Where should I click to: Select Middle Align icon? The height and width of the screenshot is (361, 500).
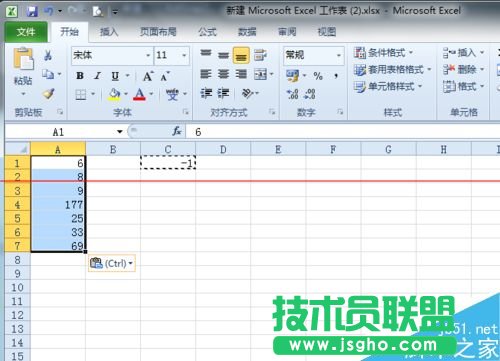(223, 55)
